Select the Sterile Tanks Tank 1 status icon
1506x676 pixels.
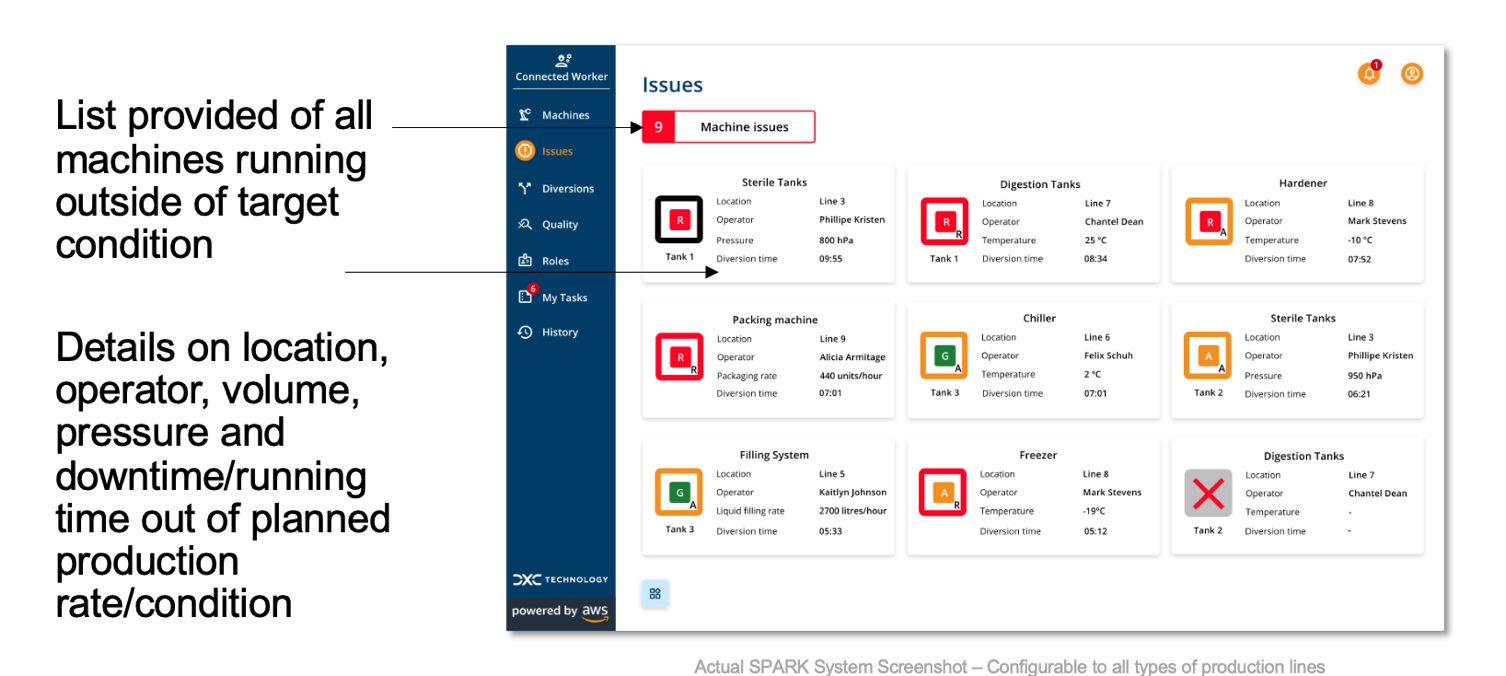(x=679, y=219)
